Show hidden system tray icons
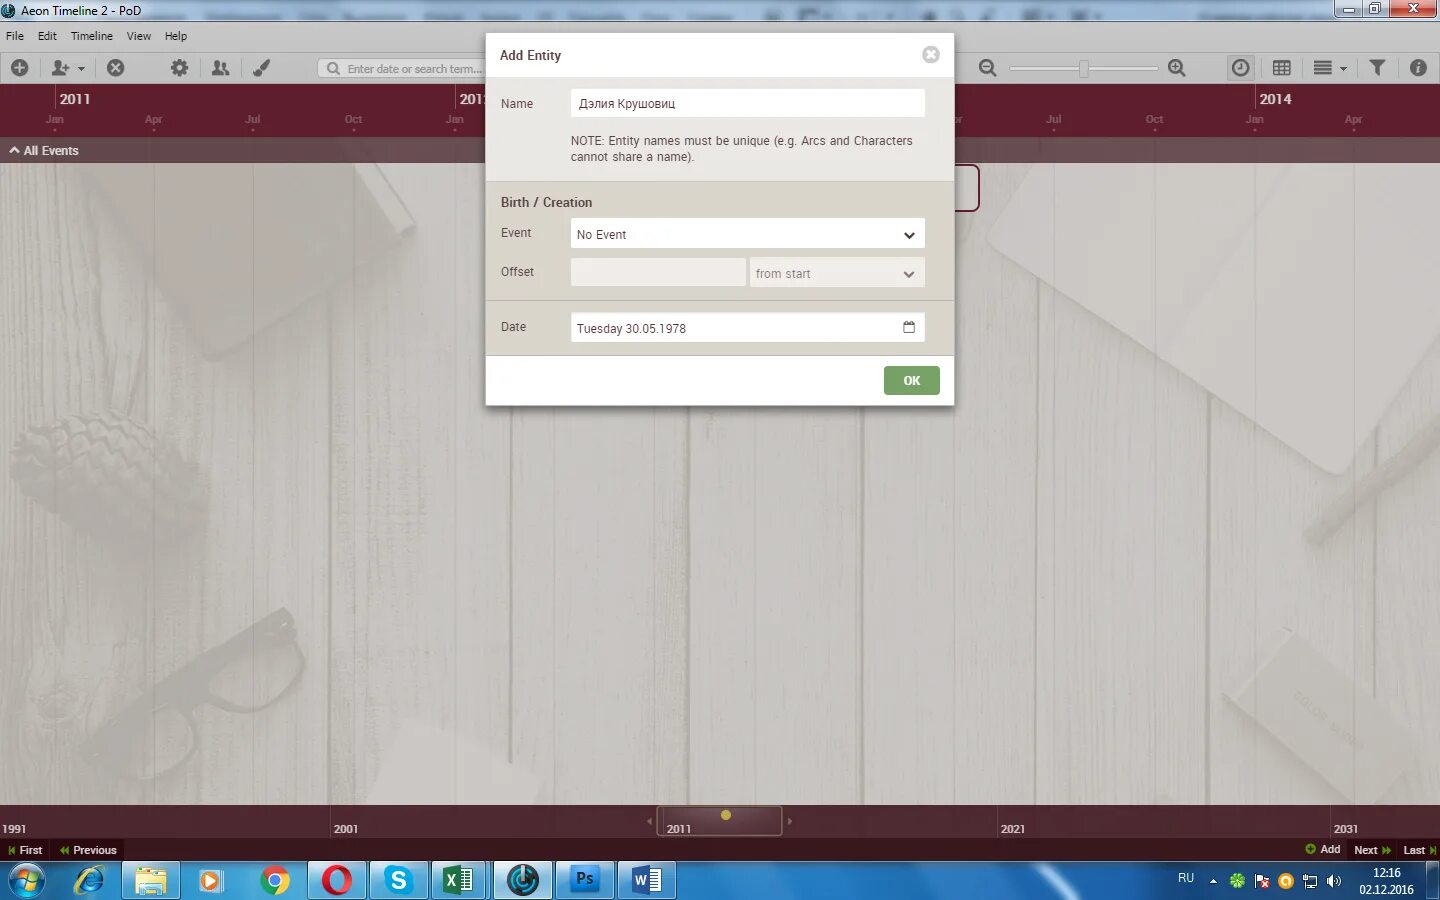1440x900 pixels. (1213, 881)
